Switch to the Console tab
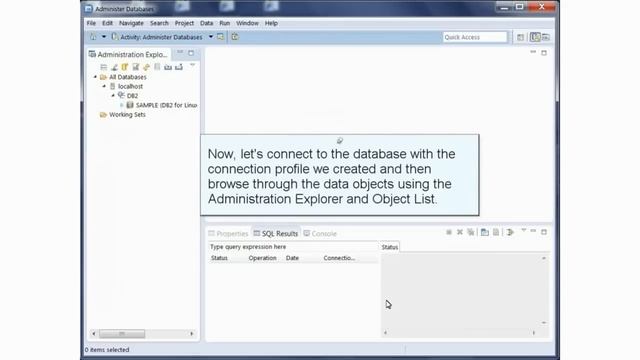The image size is (640, 360). 320,233
